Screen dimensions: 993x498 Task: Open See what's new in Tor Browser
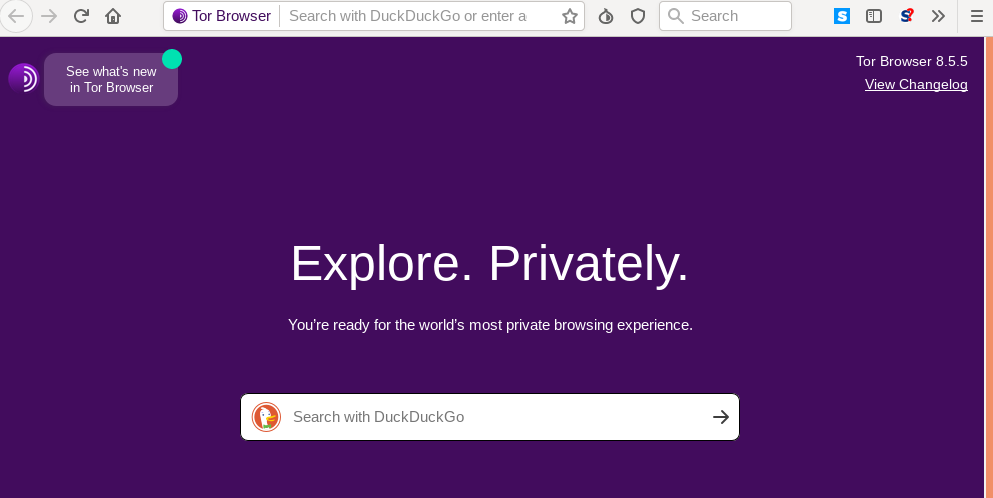(111, 79)
